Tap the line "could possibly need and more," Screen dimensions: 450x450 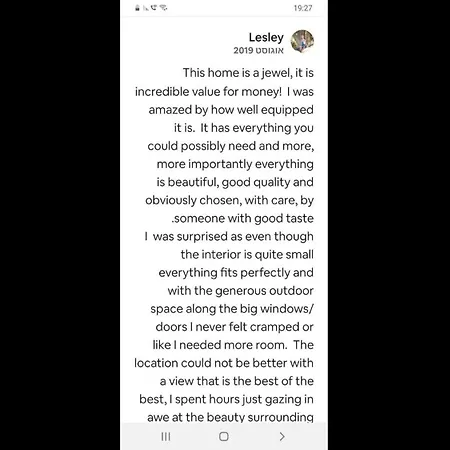pos(231,146)
